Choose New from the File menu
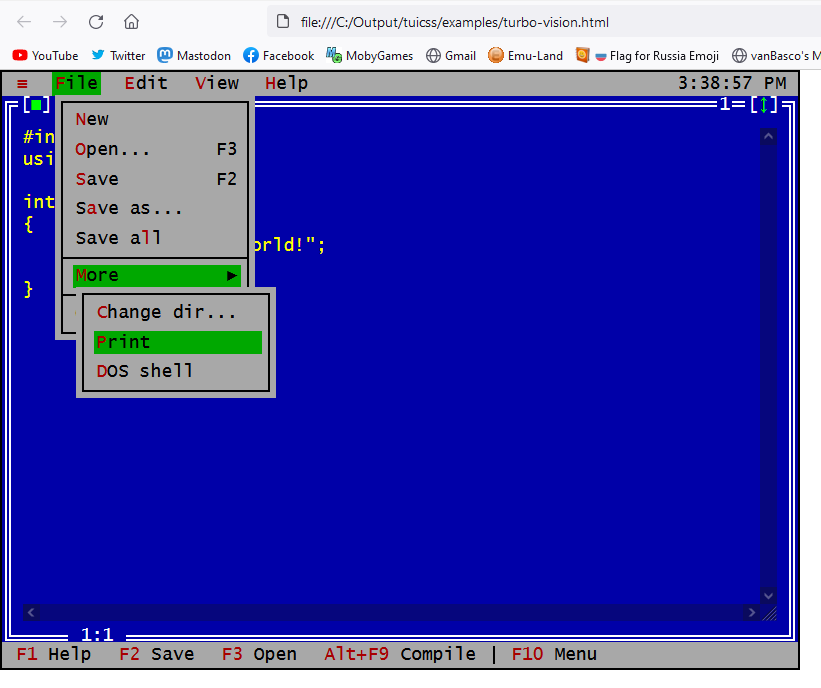Image resolution: width=821 pixels, height=688 pixels. (156, 119)
